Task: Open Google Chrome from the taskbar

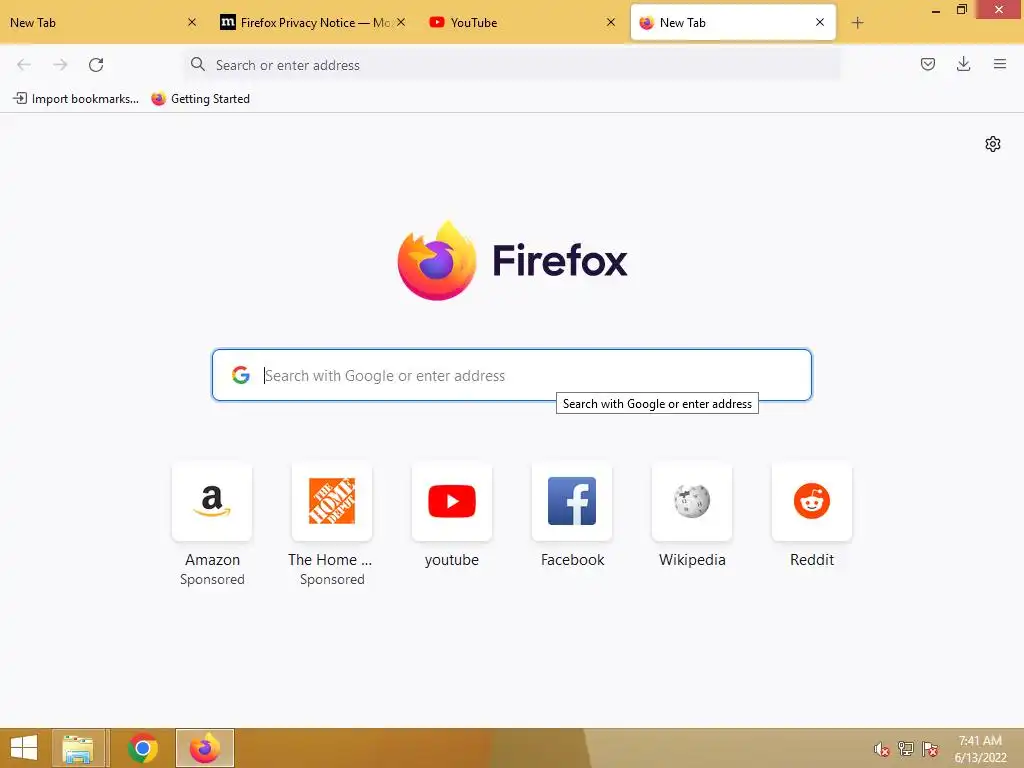Action: pos(142,748)
